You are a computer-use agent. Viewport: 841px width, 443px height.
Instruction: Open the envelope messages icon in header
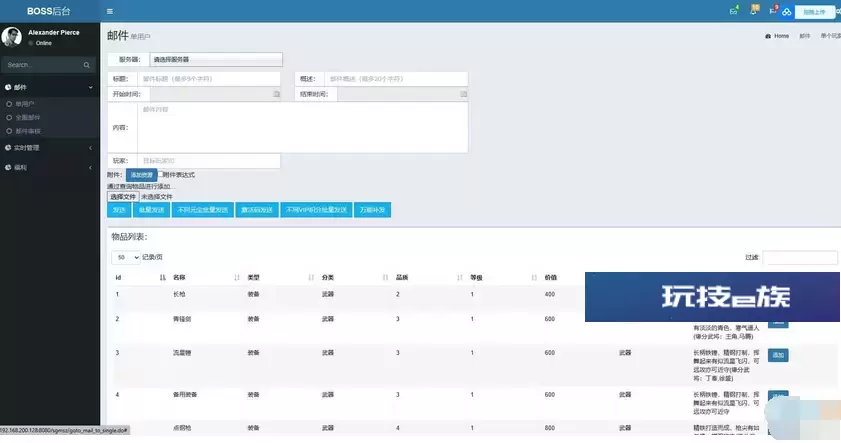click(x=733, y=12)
